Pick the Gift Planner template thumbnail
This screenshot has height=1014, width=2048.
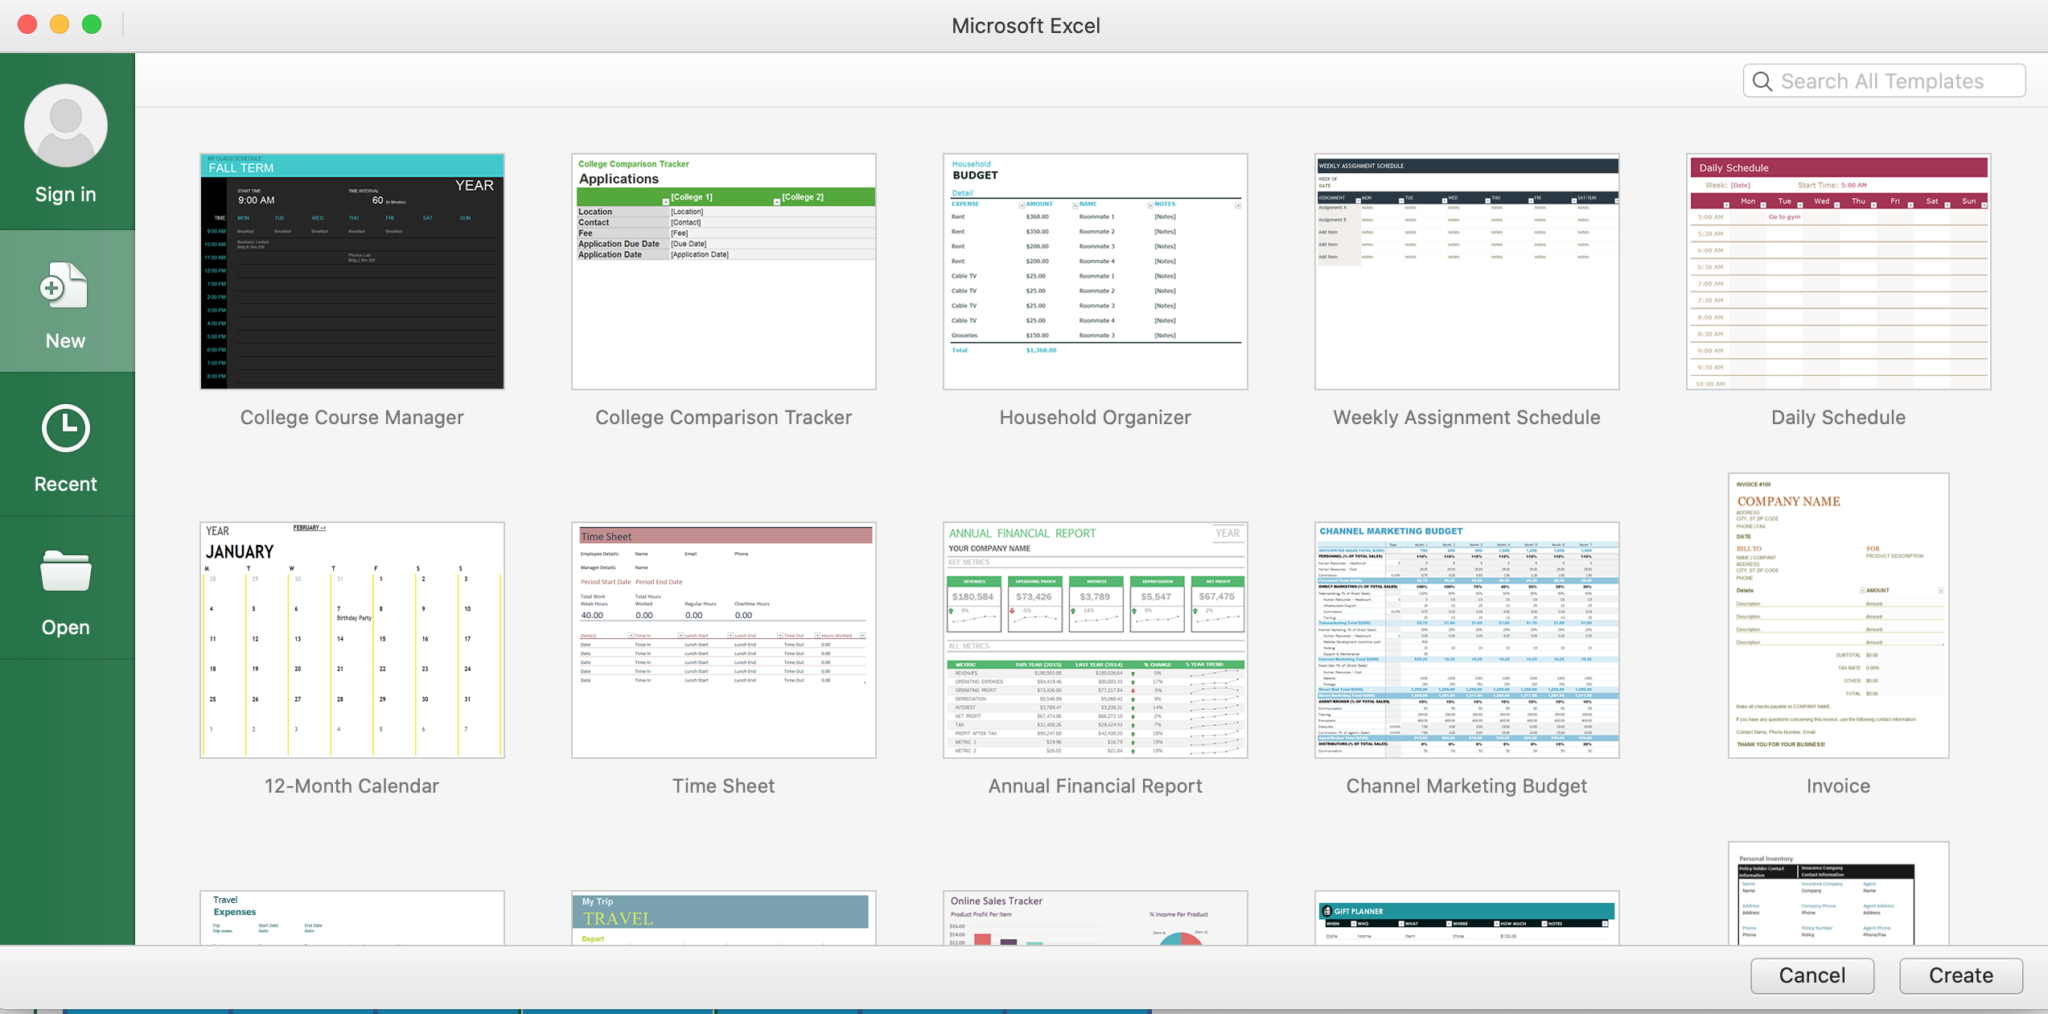(x=1467, y=918)
